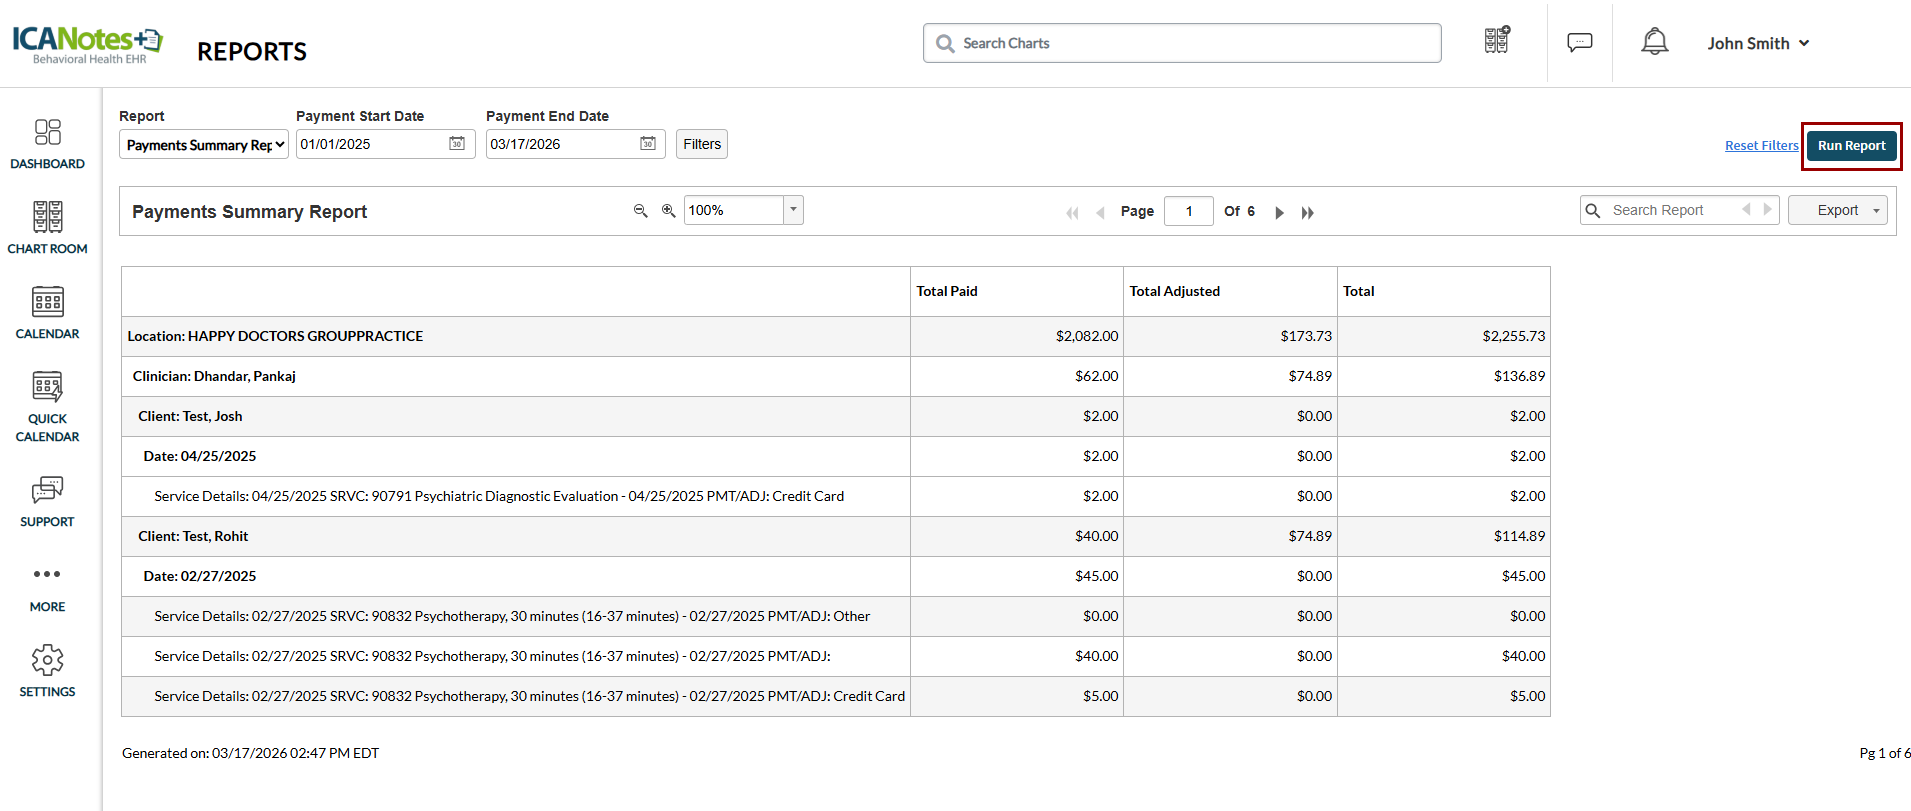The width and height of the screenshot is (1911, 811).
Task: Click the notifications bell icon
Action: (1654, 42)
